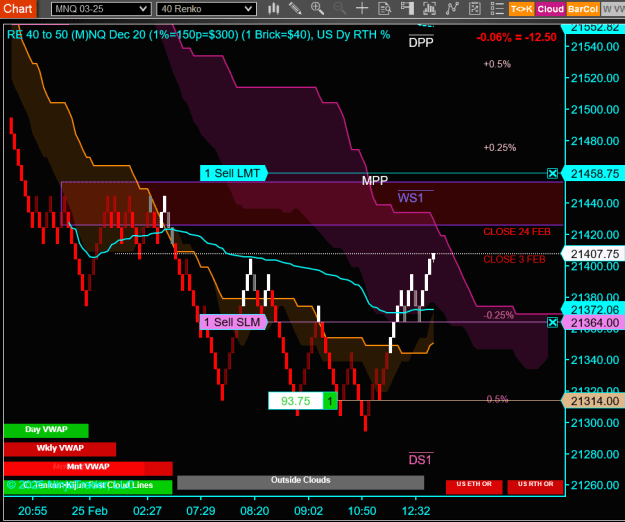Select the 1 Sell LMT order label
This screenshot has width=625, height=522.
[x=234, y=173]
